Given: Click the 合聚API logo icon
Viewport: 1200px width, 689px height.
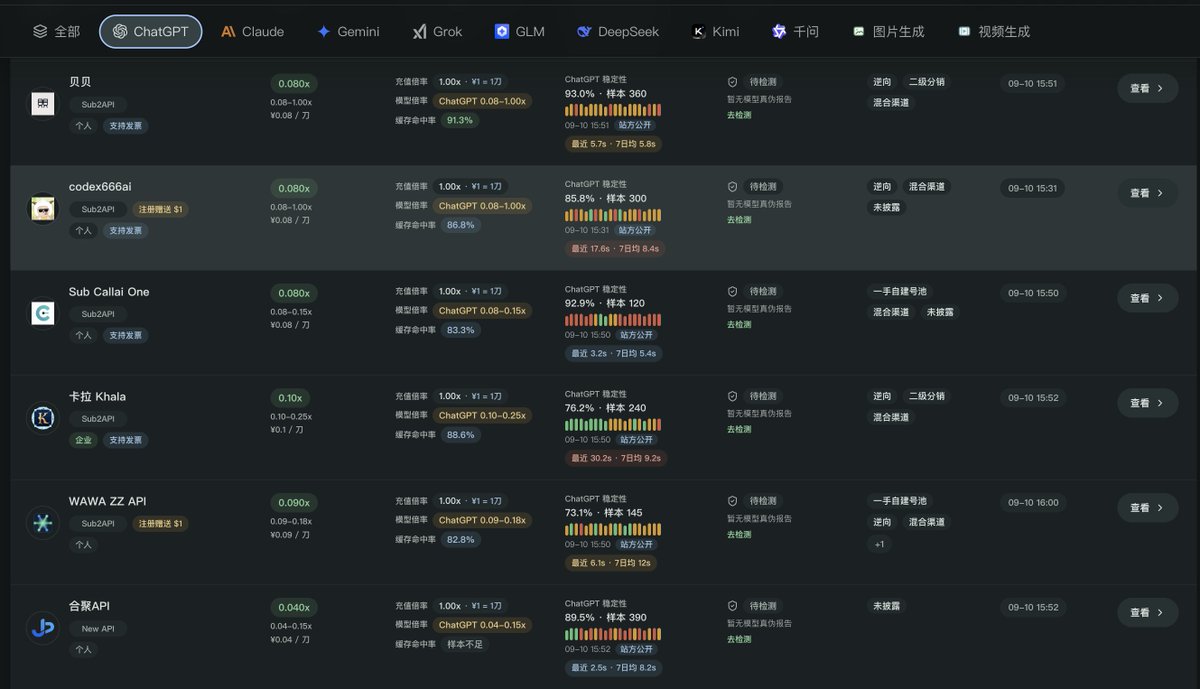Looking at the screenshot, I should (43, 628).
